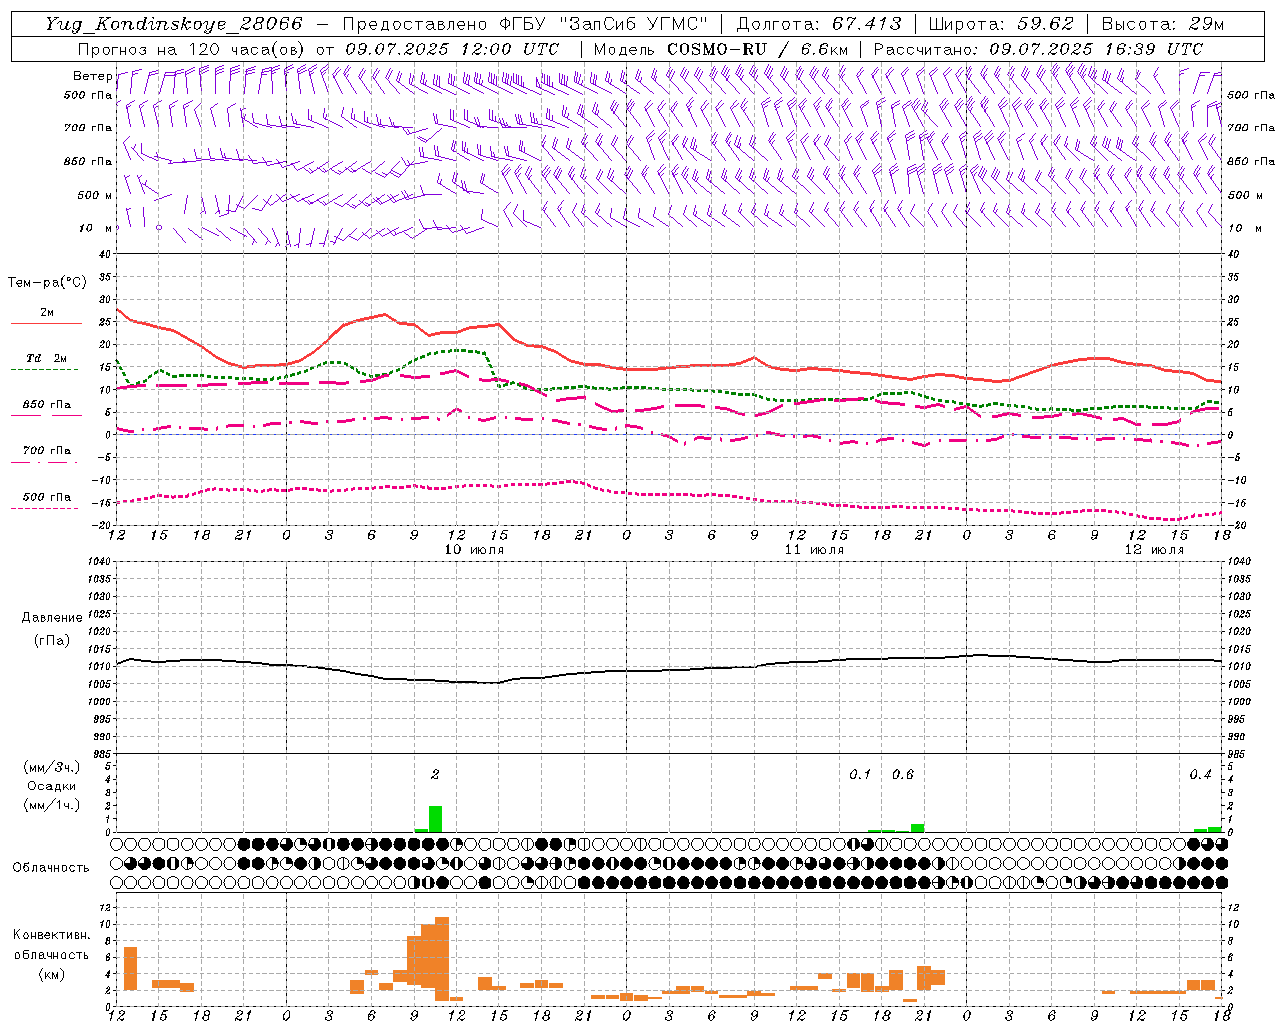
Task: Click the 850 гПа temperature legend entry
Action: coord(47,405)
